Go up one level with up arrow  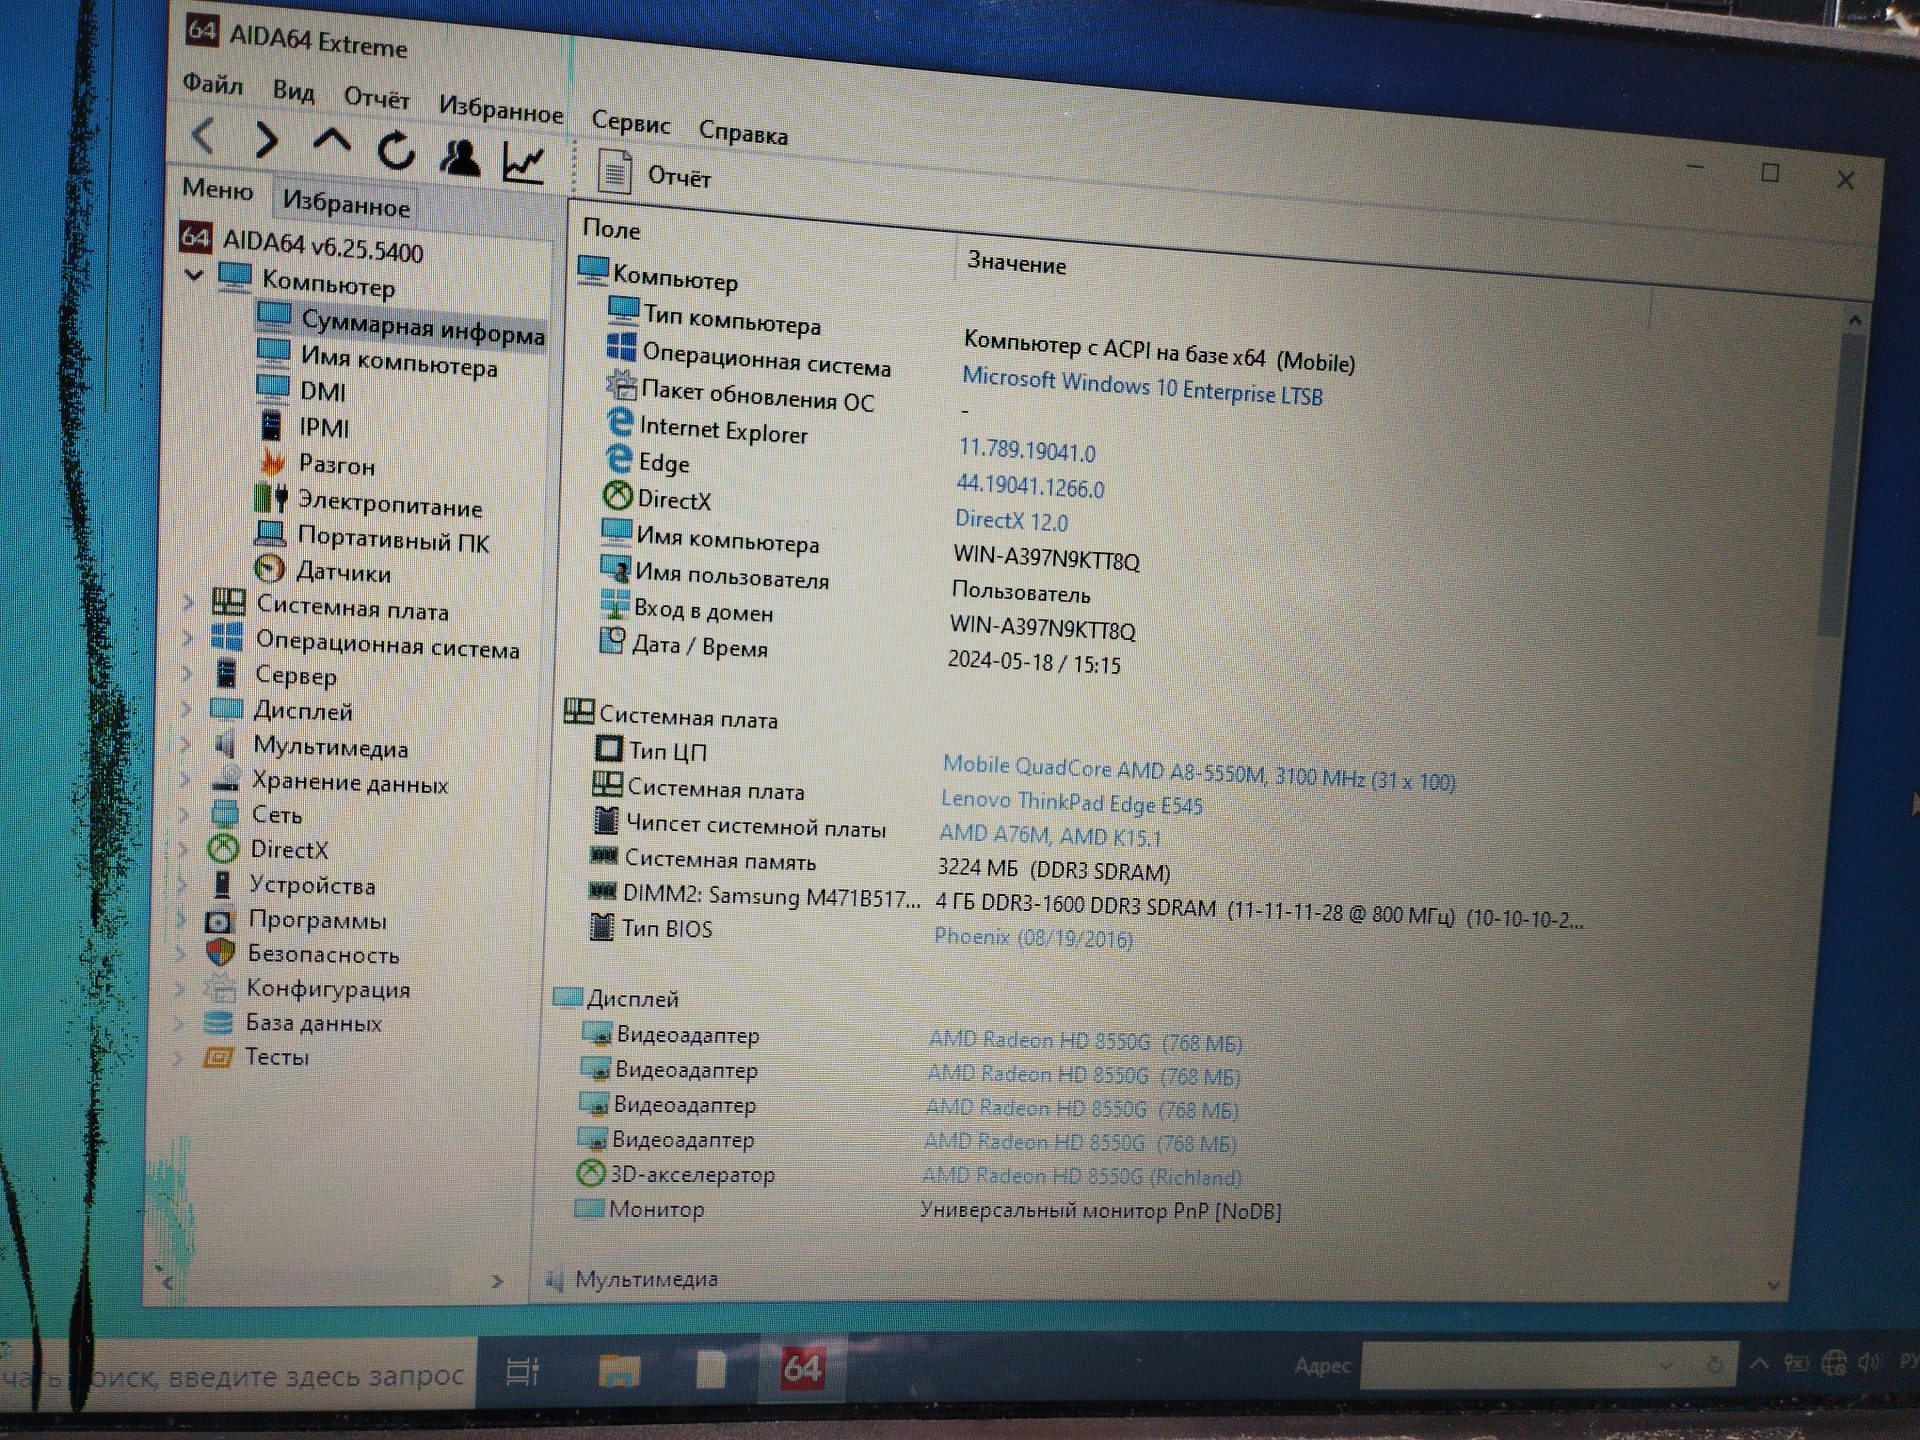point(331,142)
